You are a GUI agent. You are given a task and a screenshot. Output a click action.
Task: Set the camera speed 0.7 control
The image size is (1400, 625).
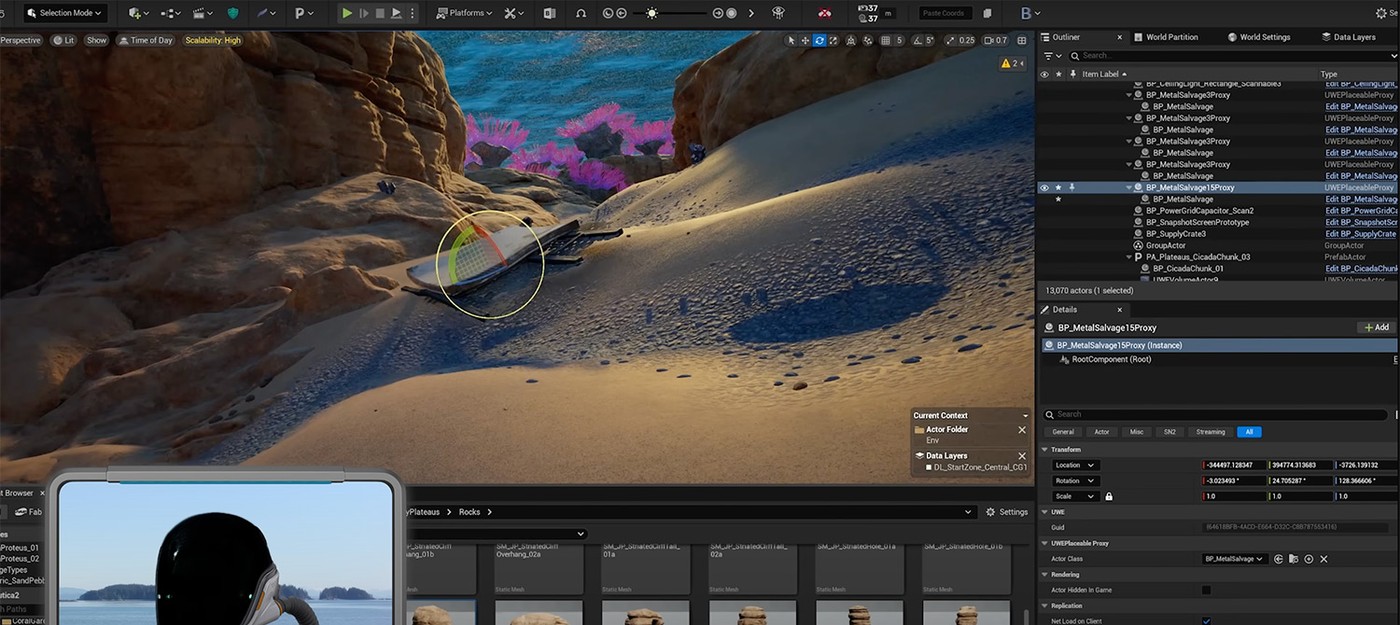[995, 40]
